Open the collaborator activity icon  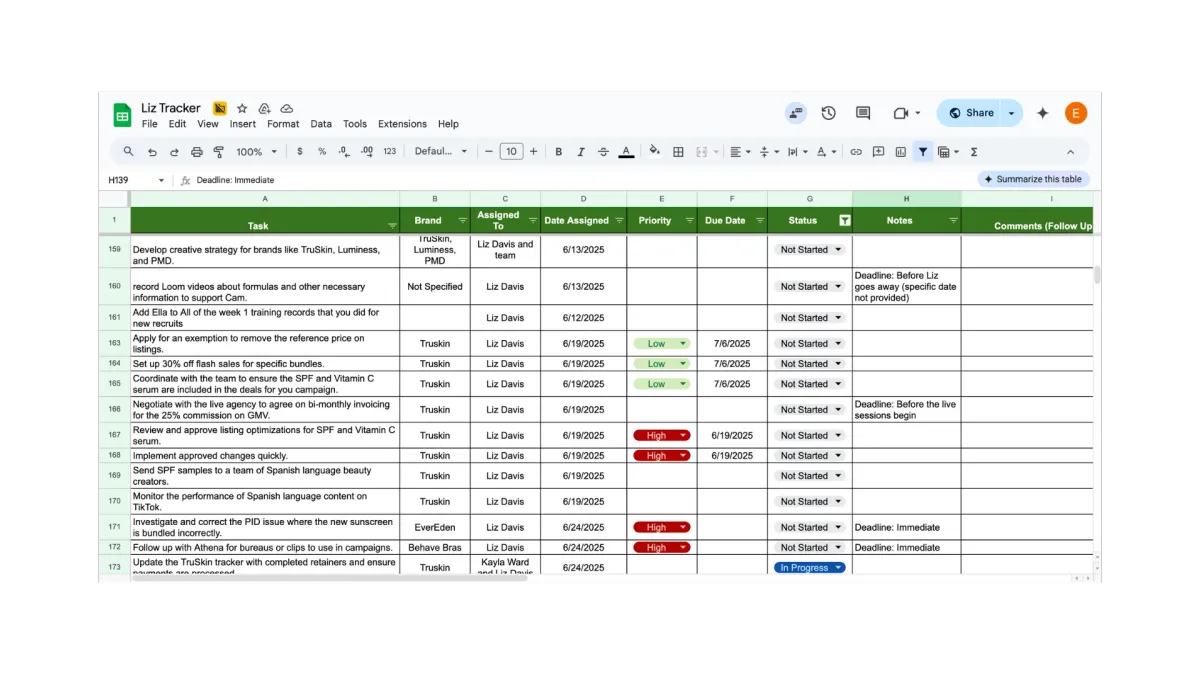coord(796,113)
